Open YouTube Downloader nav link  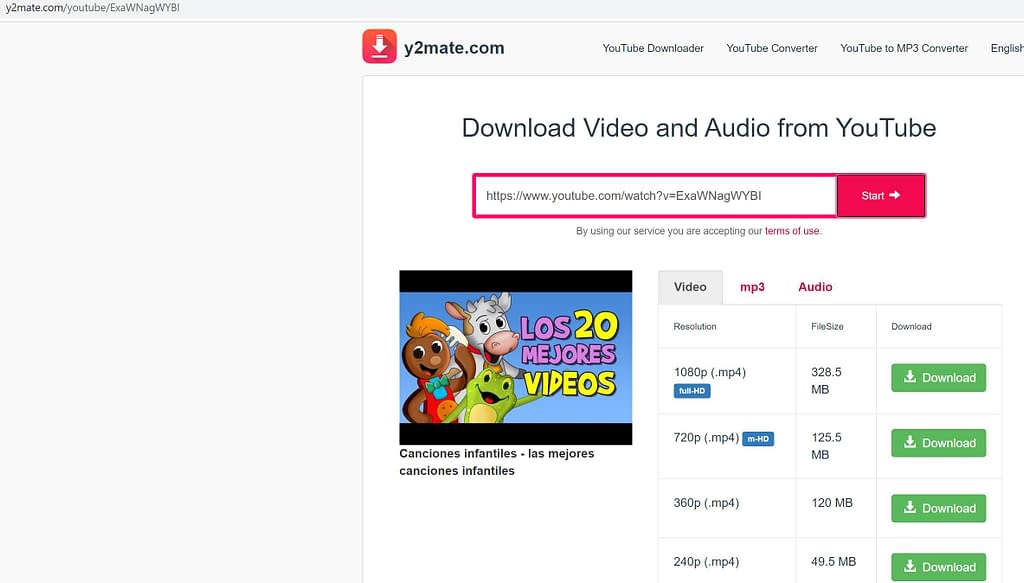(653, 48)
